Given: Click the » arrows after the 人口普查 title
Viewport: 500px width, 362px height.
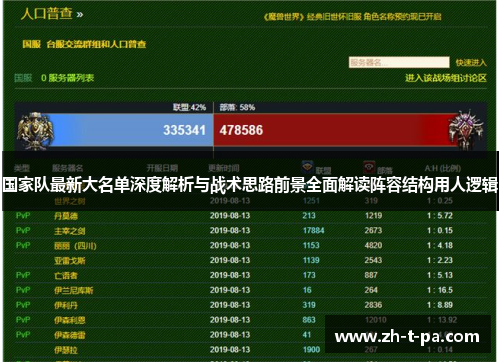Looking at the screenshot, I should [80, 15].
